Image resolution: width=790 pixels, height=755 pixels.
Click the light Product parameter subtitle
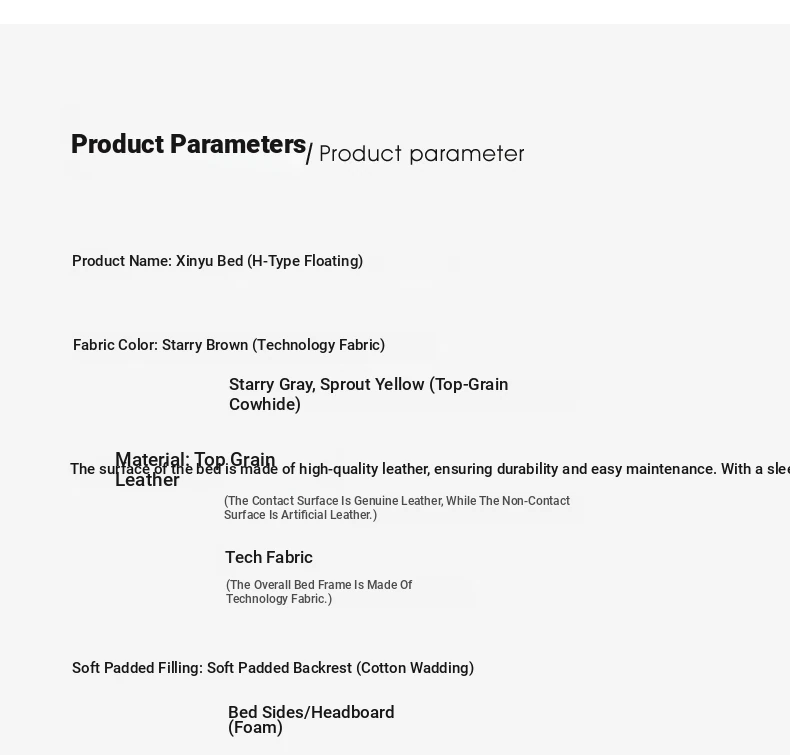pos(422,154)
